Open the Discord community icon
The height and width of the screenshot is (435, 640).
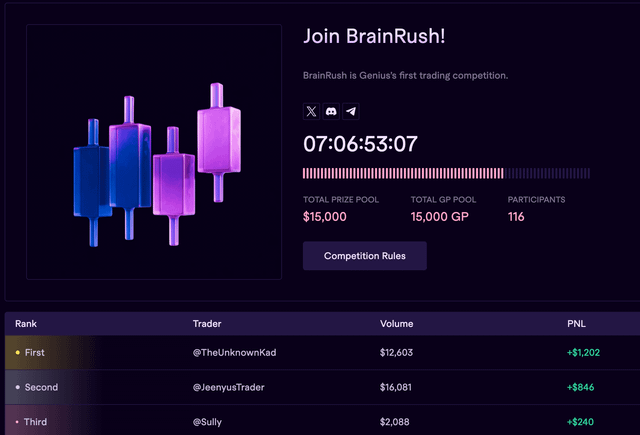click(331, 112)
